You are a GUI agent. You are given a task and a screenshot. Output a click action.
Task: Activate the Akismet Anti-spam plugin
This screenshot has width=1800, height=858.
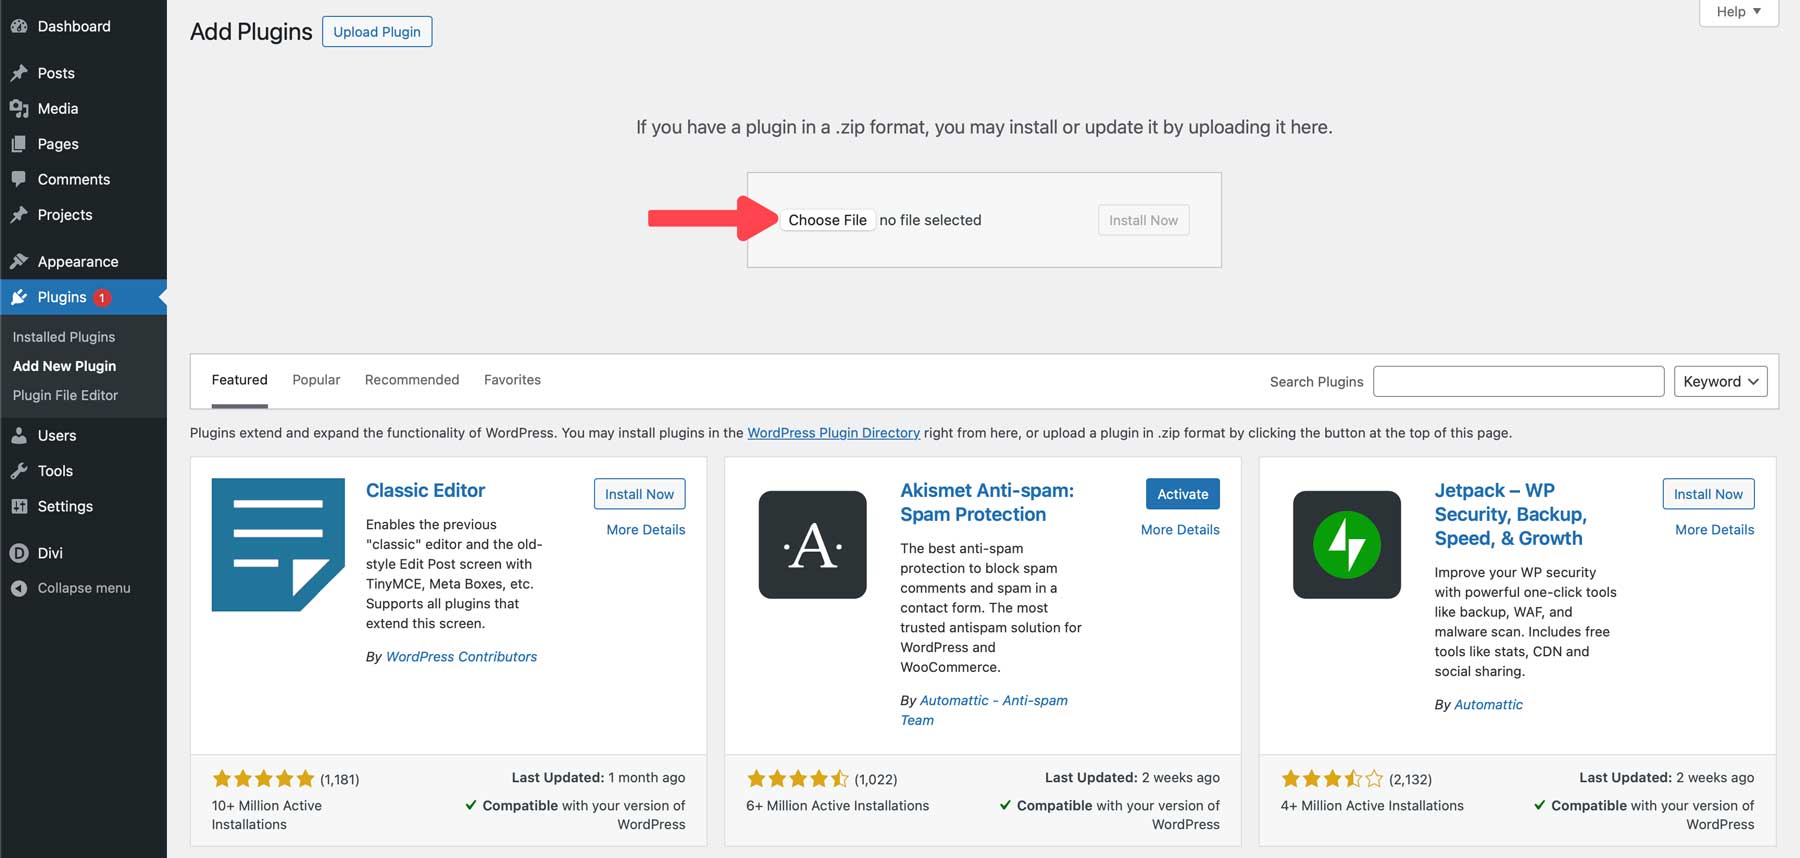(x=1182, y=494)
